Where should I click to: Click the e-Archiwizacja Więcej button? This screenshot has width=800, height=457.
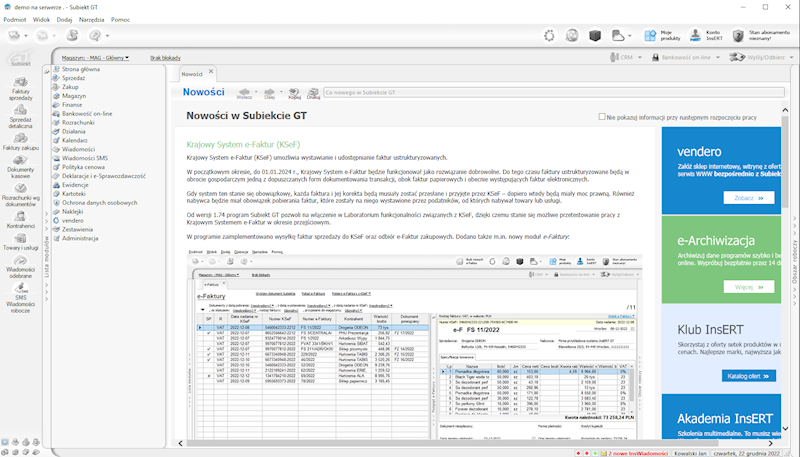click(748, 287)
